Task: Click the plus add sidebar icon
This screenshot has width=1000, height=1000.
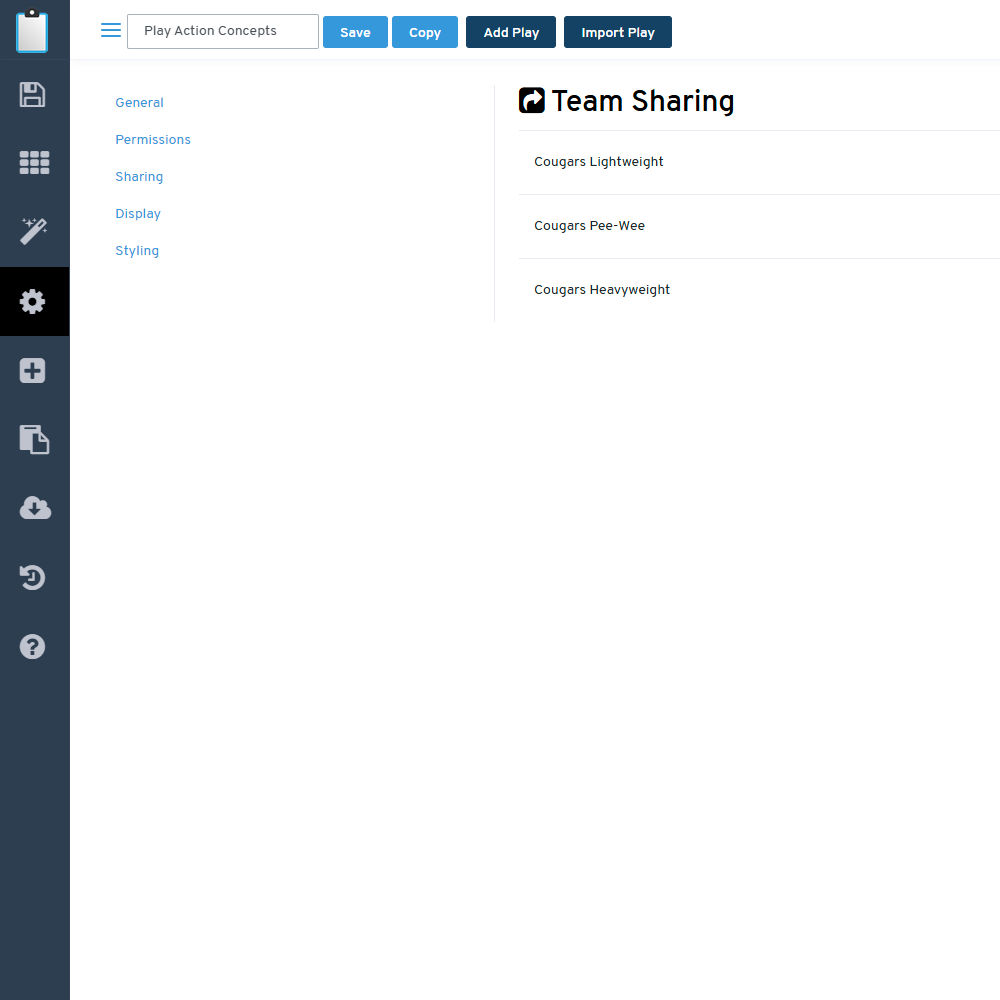Action: pyautogui.click(x=32, y=371)
